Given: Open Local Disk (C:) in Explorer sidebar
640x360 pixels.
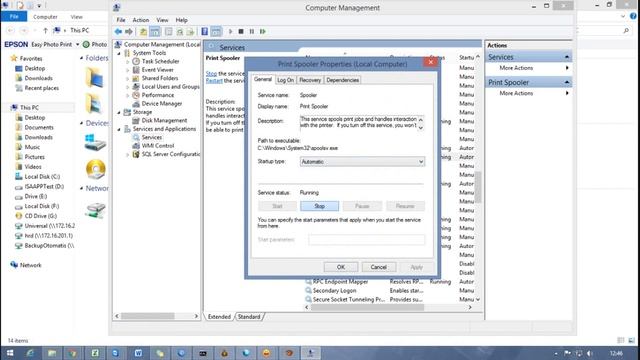Looking at the screenshot, I should 42,177.
